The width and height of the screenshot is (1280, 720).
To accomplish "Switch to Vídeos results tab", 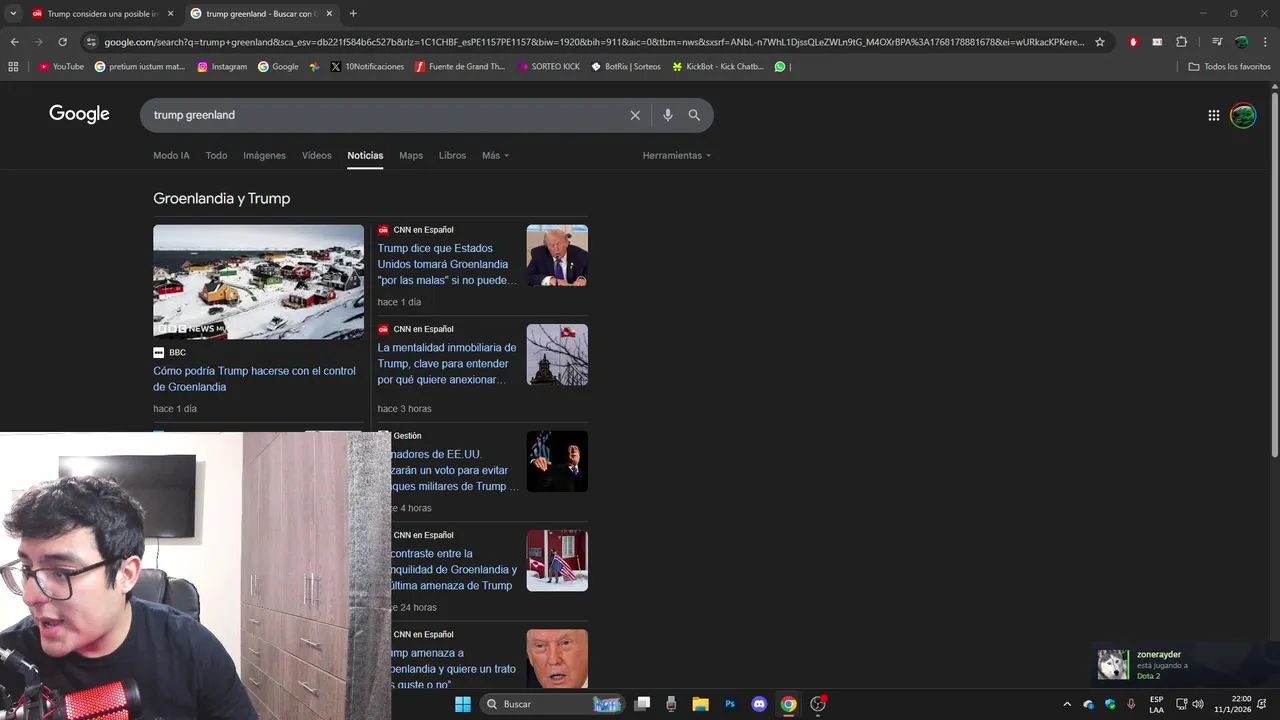I will pyautogui.click(x=317, y=155).
